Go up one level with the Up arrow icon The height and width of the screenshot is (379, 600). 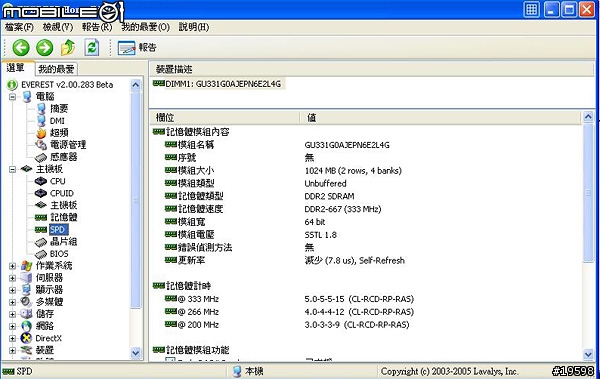click(x=68, y=47)
